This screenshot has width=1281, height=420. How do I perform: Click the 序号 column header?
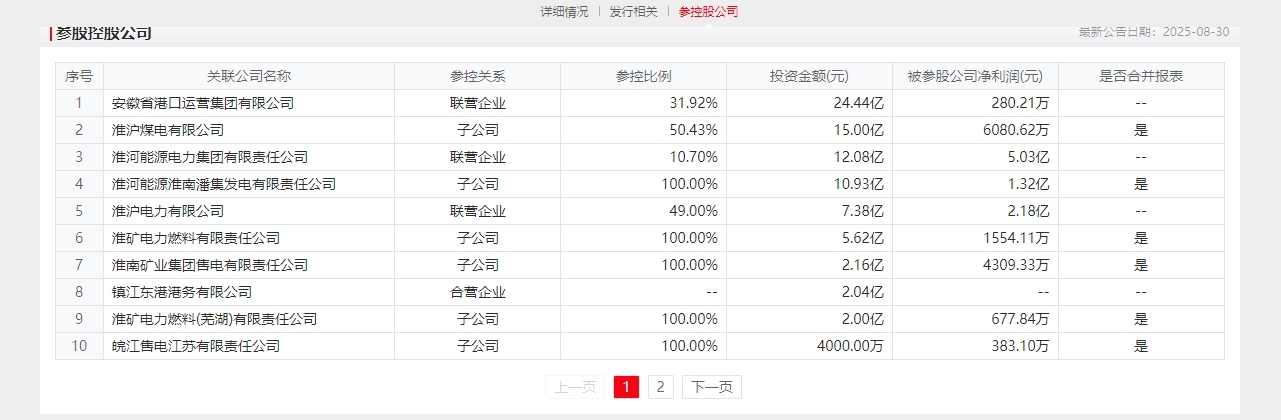[x=79, y=76]
